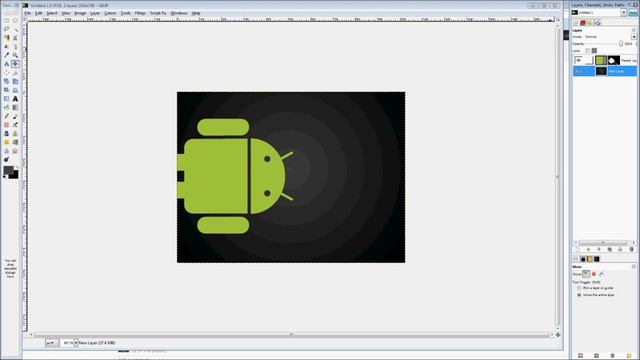Viewport: 640px width, 360px height.
Task: Open the Colors menu
Action: pyautogui.click(x=110, y=13)
